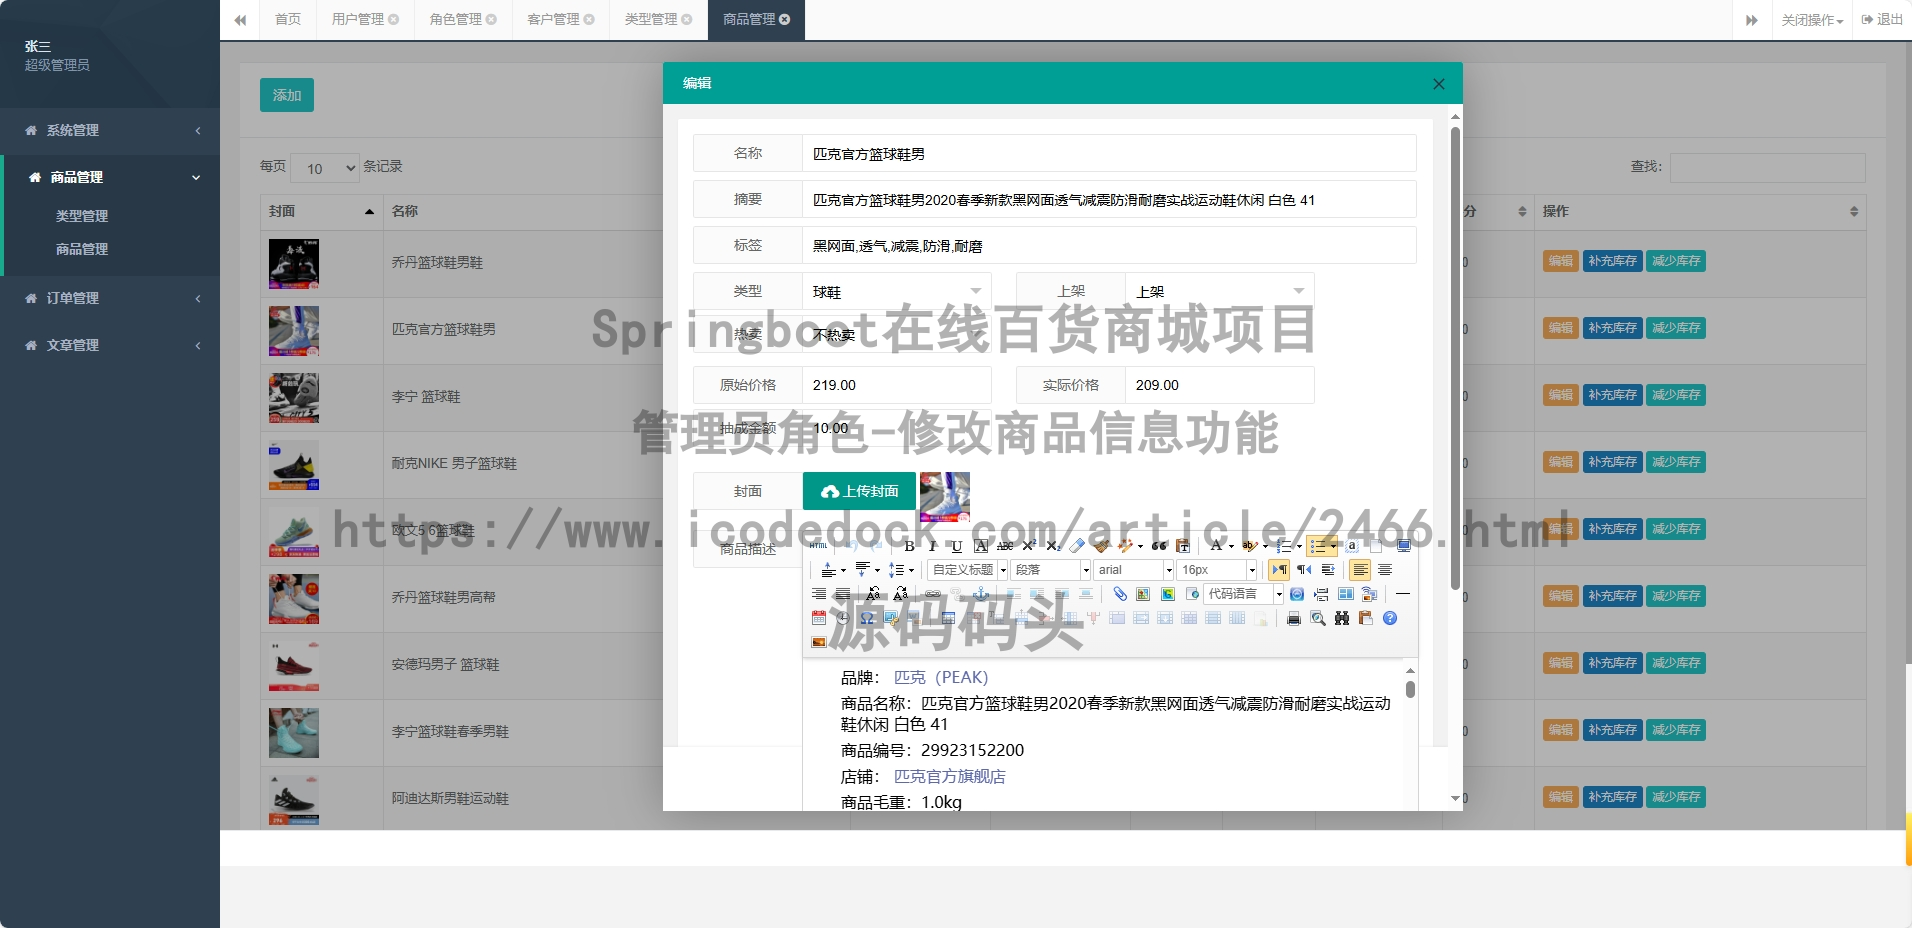The image size is (1912, 928).
Task: Insert a horizontal rule line
Action: tap(1403, 594)
